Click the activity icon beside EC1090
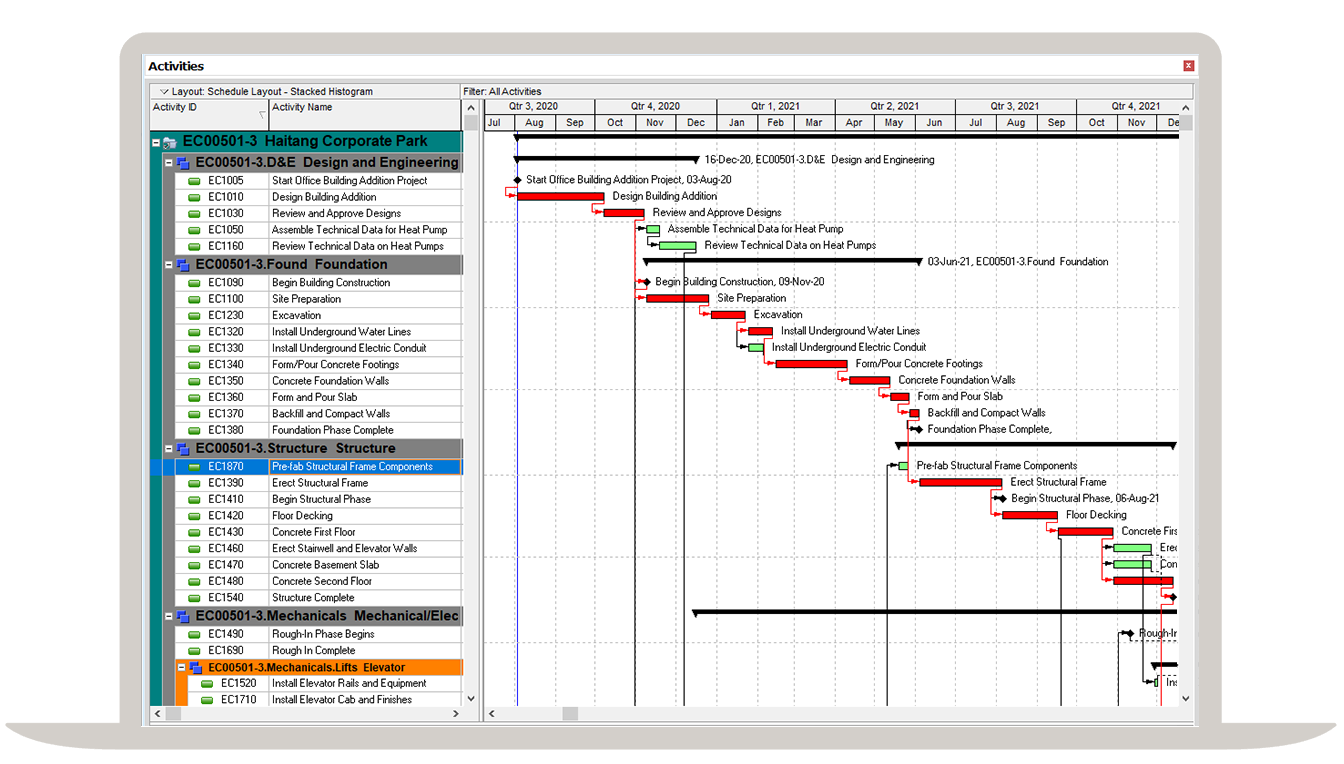This screenshot has width=1344, height=764. pyautogui.click(x=195, y=281)
